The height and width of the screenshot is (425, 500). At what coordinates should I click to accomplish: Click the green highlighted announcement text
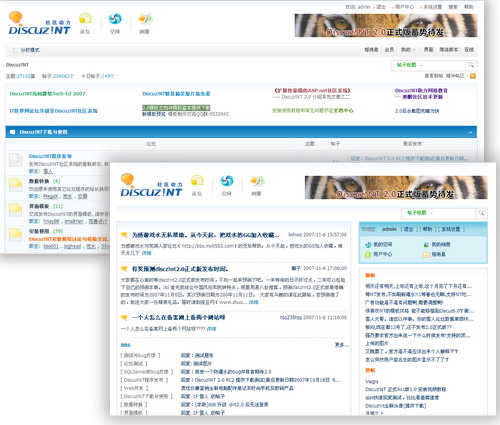point(176,108)
